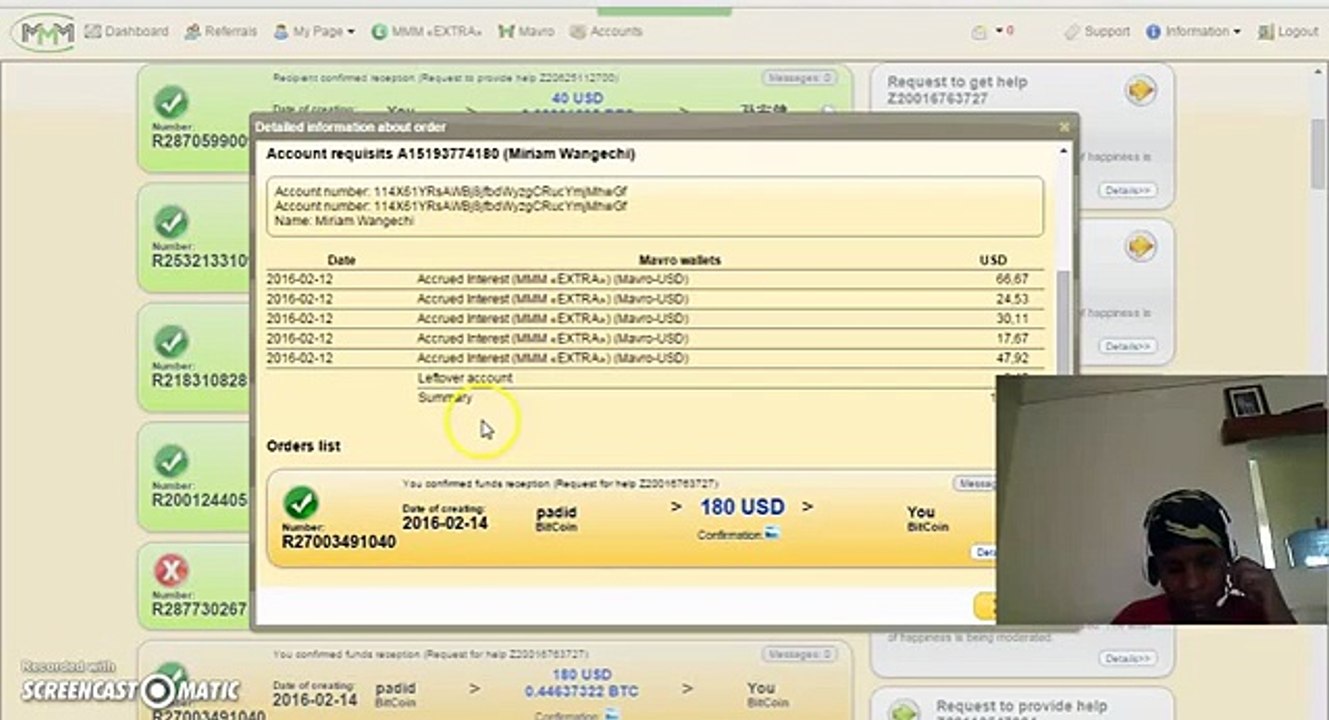Click the 40 USD amount in top order
The width and height of the screenshot is (1329, 720).
[578, 98]
